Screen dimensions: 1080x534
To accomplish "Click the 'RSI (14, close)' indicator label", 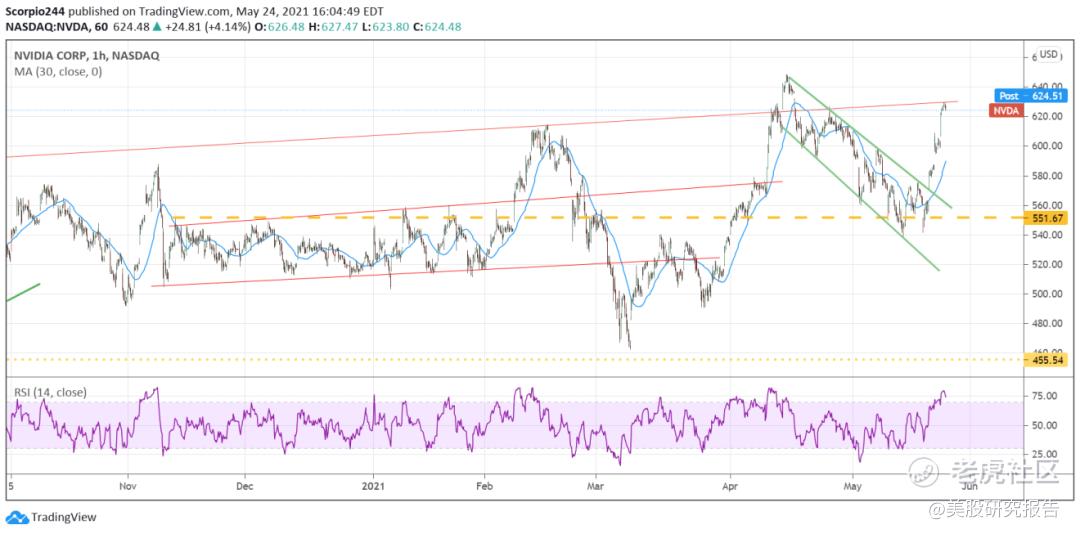I will pyautogui.click(x=51, y=393).
